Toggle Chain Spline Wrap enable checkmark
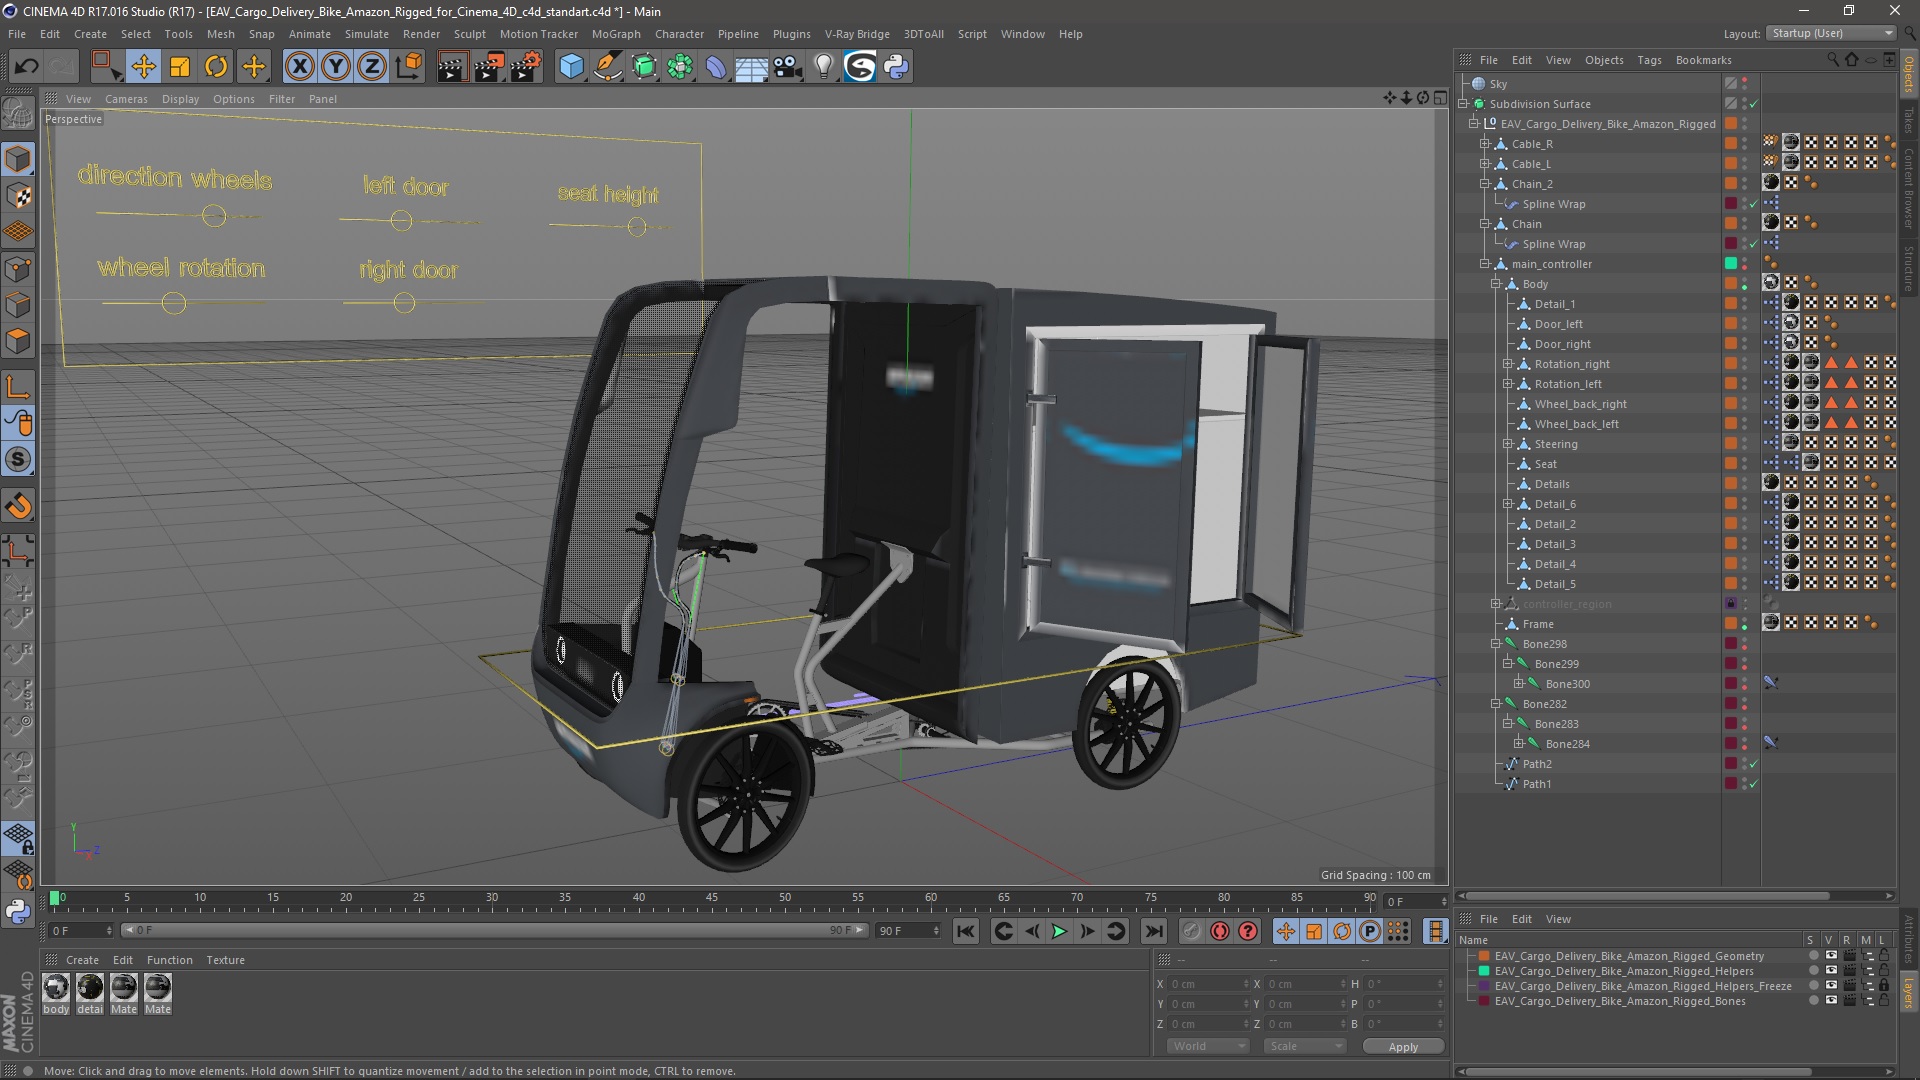 (1753, 244)
